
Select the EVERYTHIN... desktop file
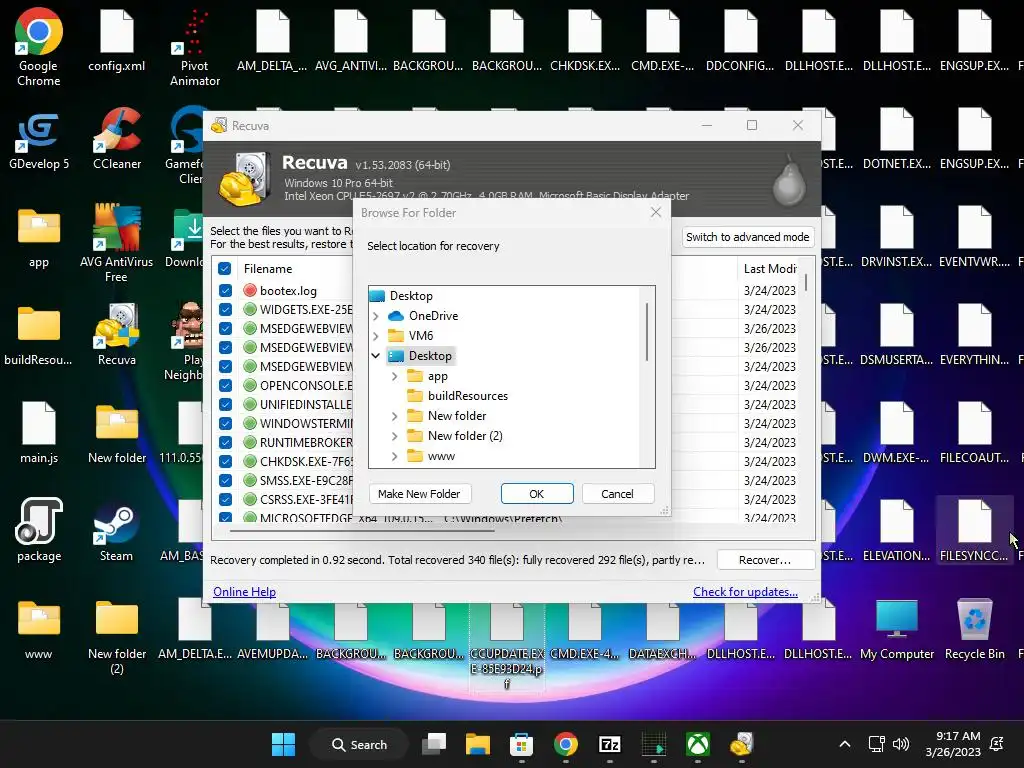click(974, 334)
